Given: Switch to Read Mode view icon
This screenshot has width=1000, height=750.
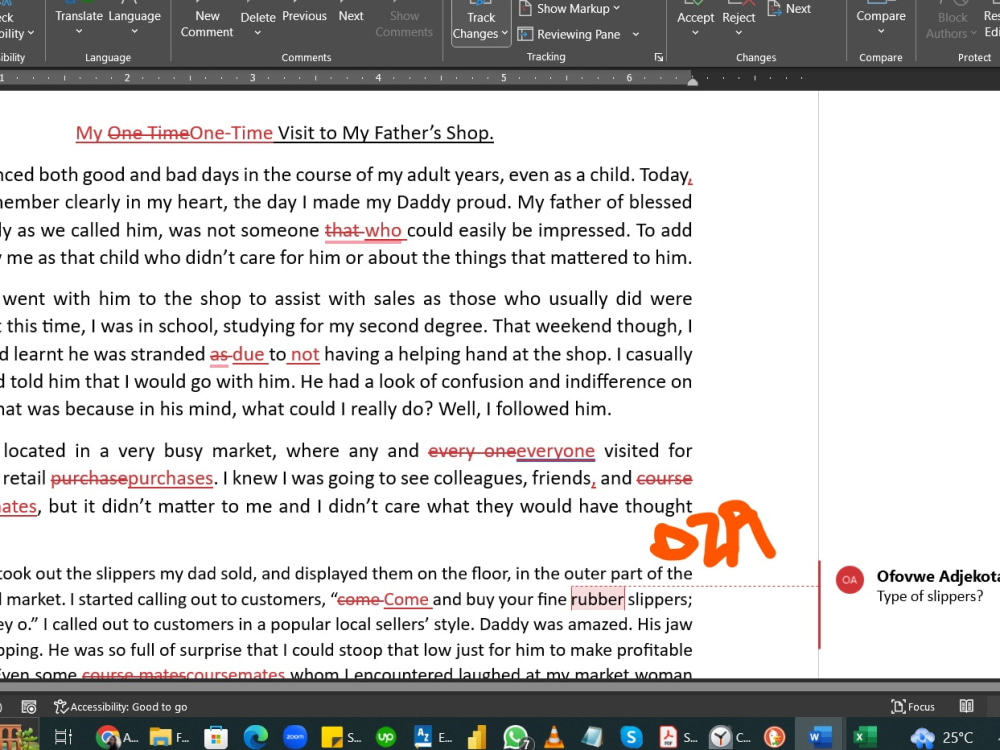Looking at the screenshot, I should [966, 706].
